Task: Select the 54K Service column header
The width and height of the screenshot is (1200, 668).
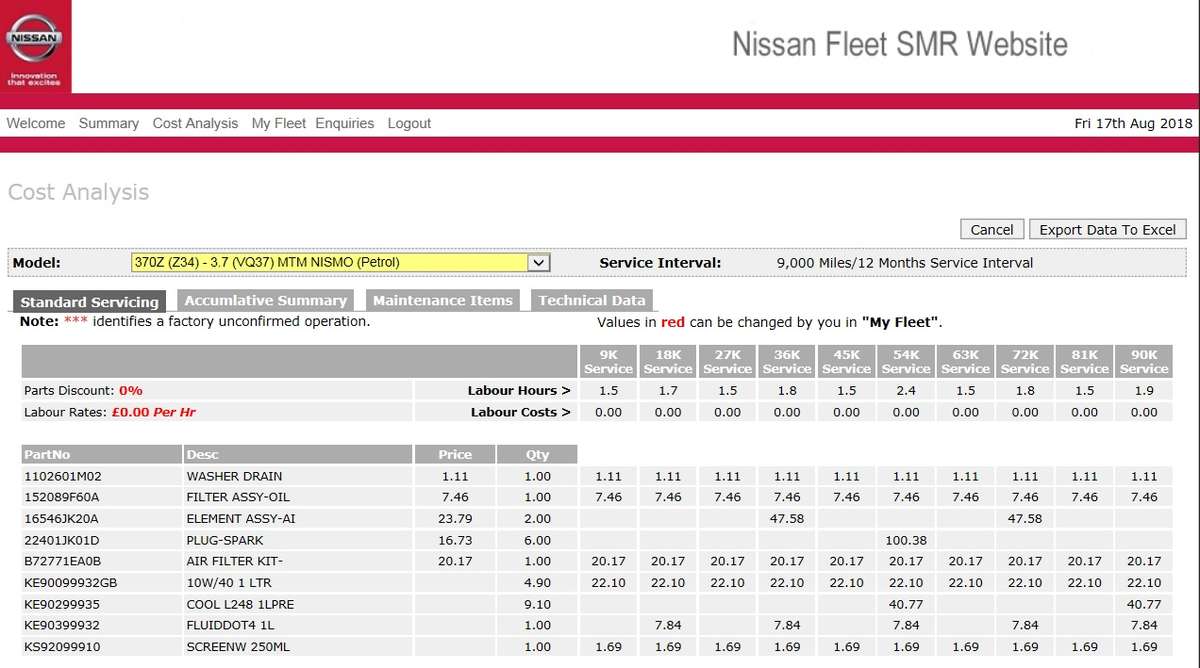Action: [x=906, y=361]
